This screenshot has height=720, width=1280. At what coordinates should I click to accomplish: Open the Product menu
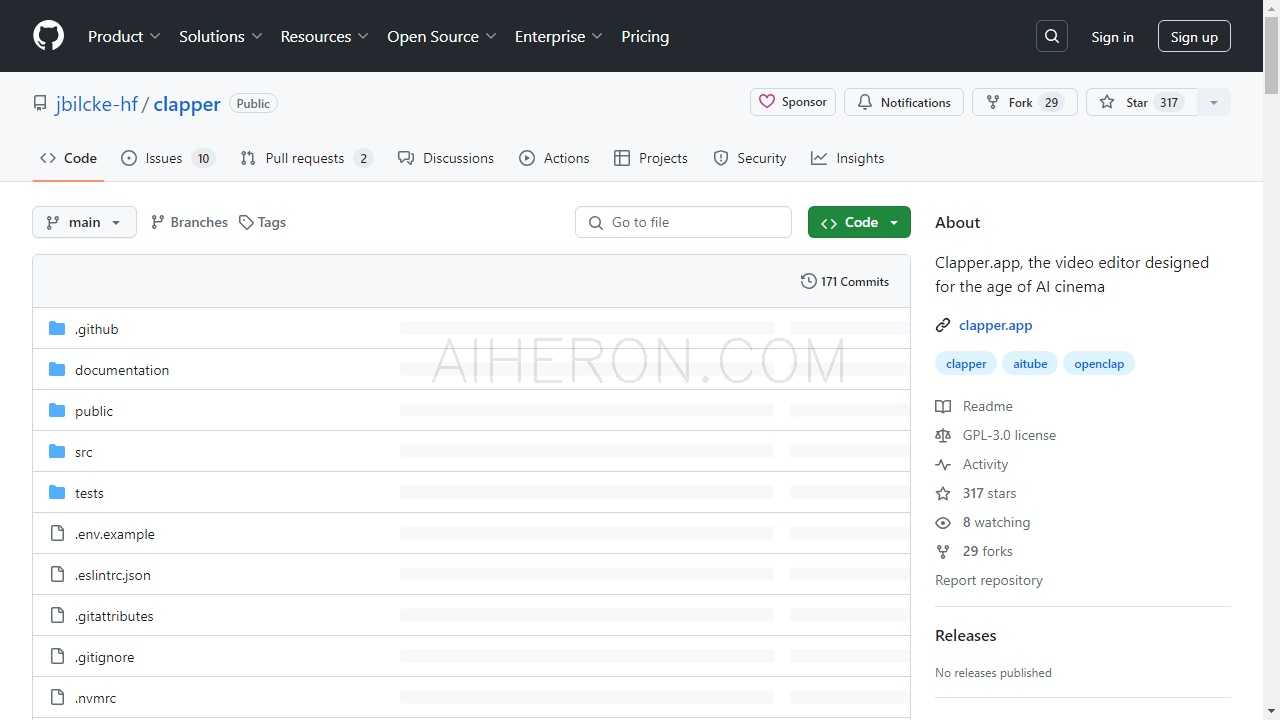click(x=124, y=36)
